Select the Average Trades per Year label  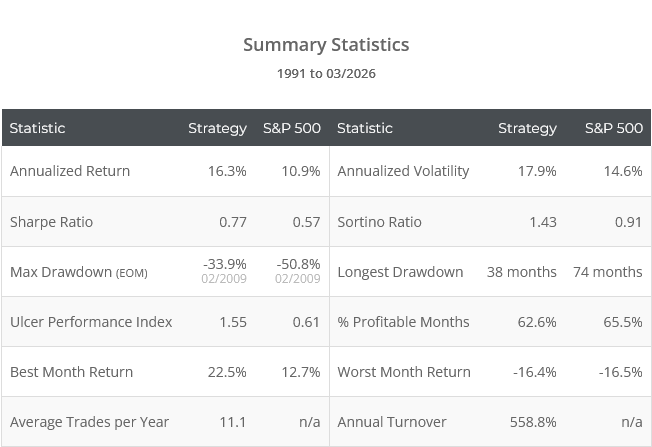point(89,422)
